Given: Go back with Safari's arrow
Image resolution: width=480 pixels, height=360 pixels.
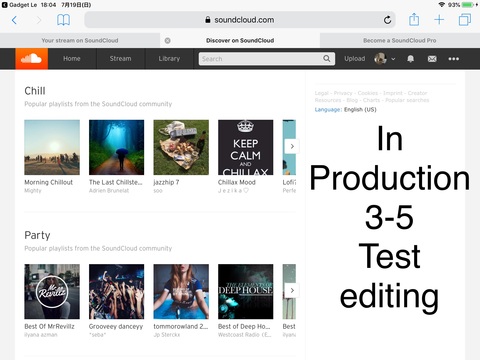Looking at the screenshot, I should (14, 20).
